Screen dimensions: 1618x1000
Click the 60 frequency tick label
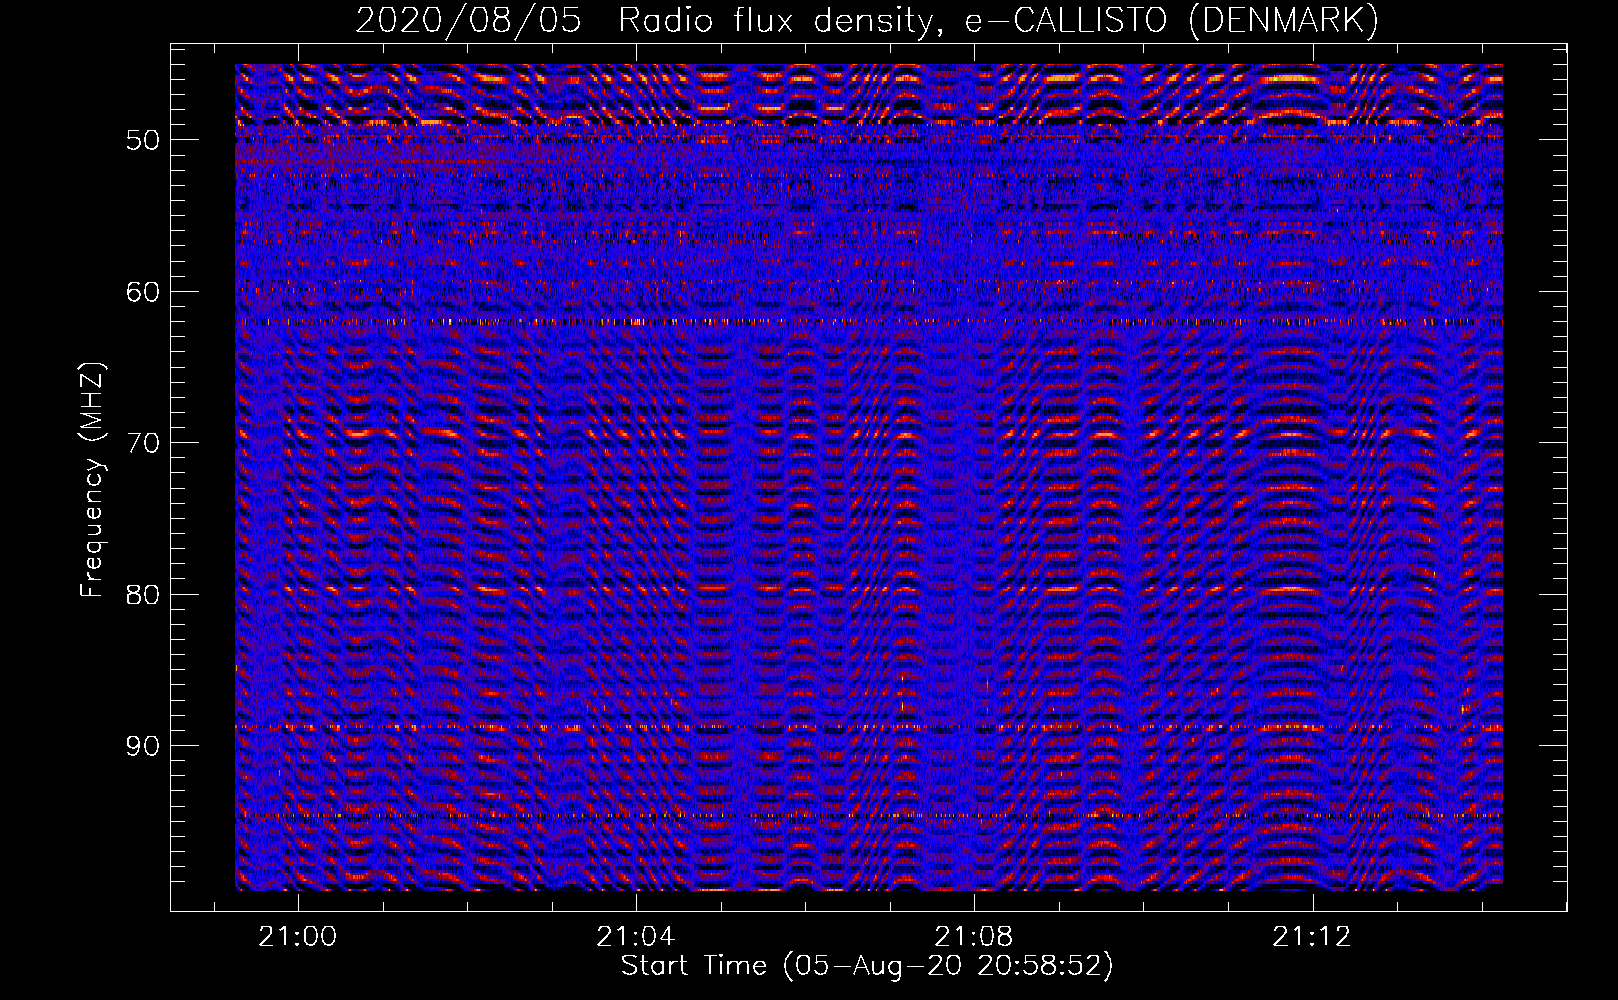tap(142, 292)
